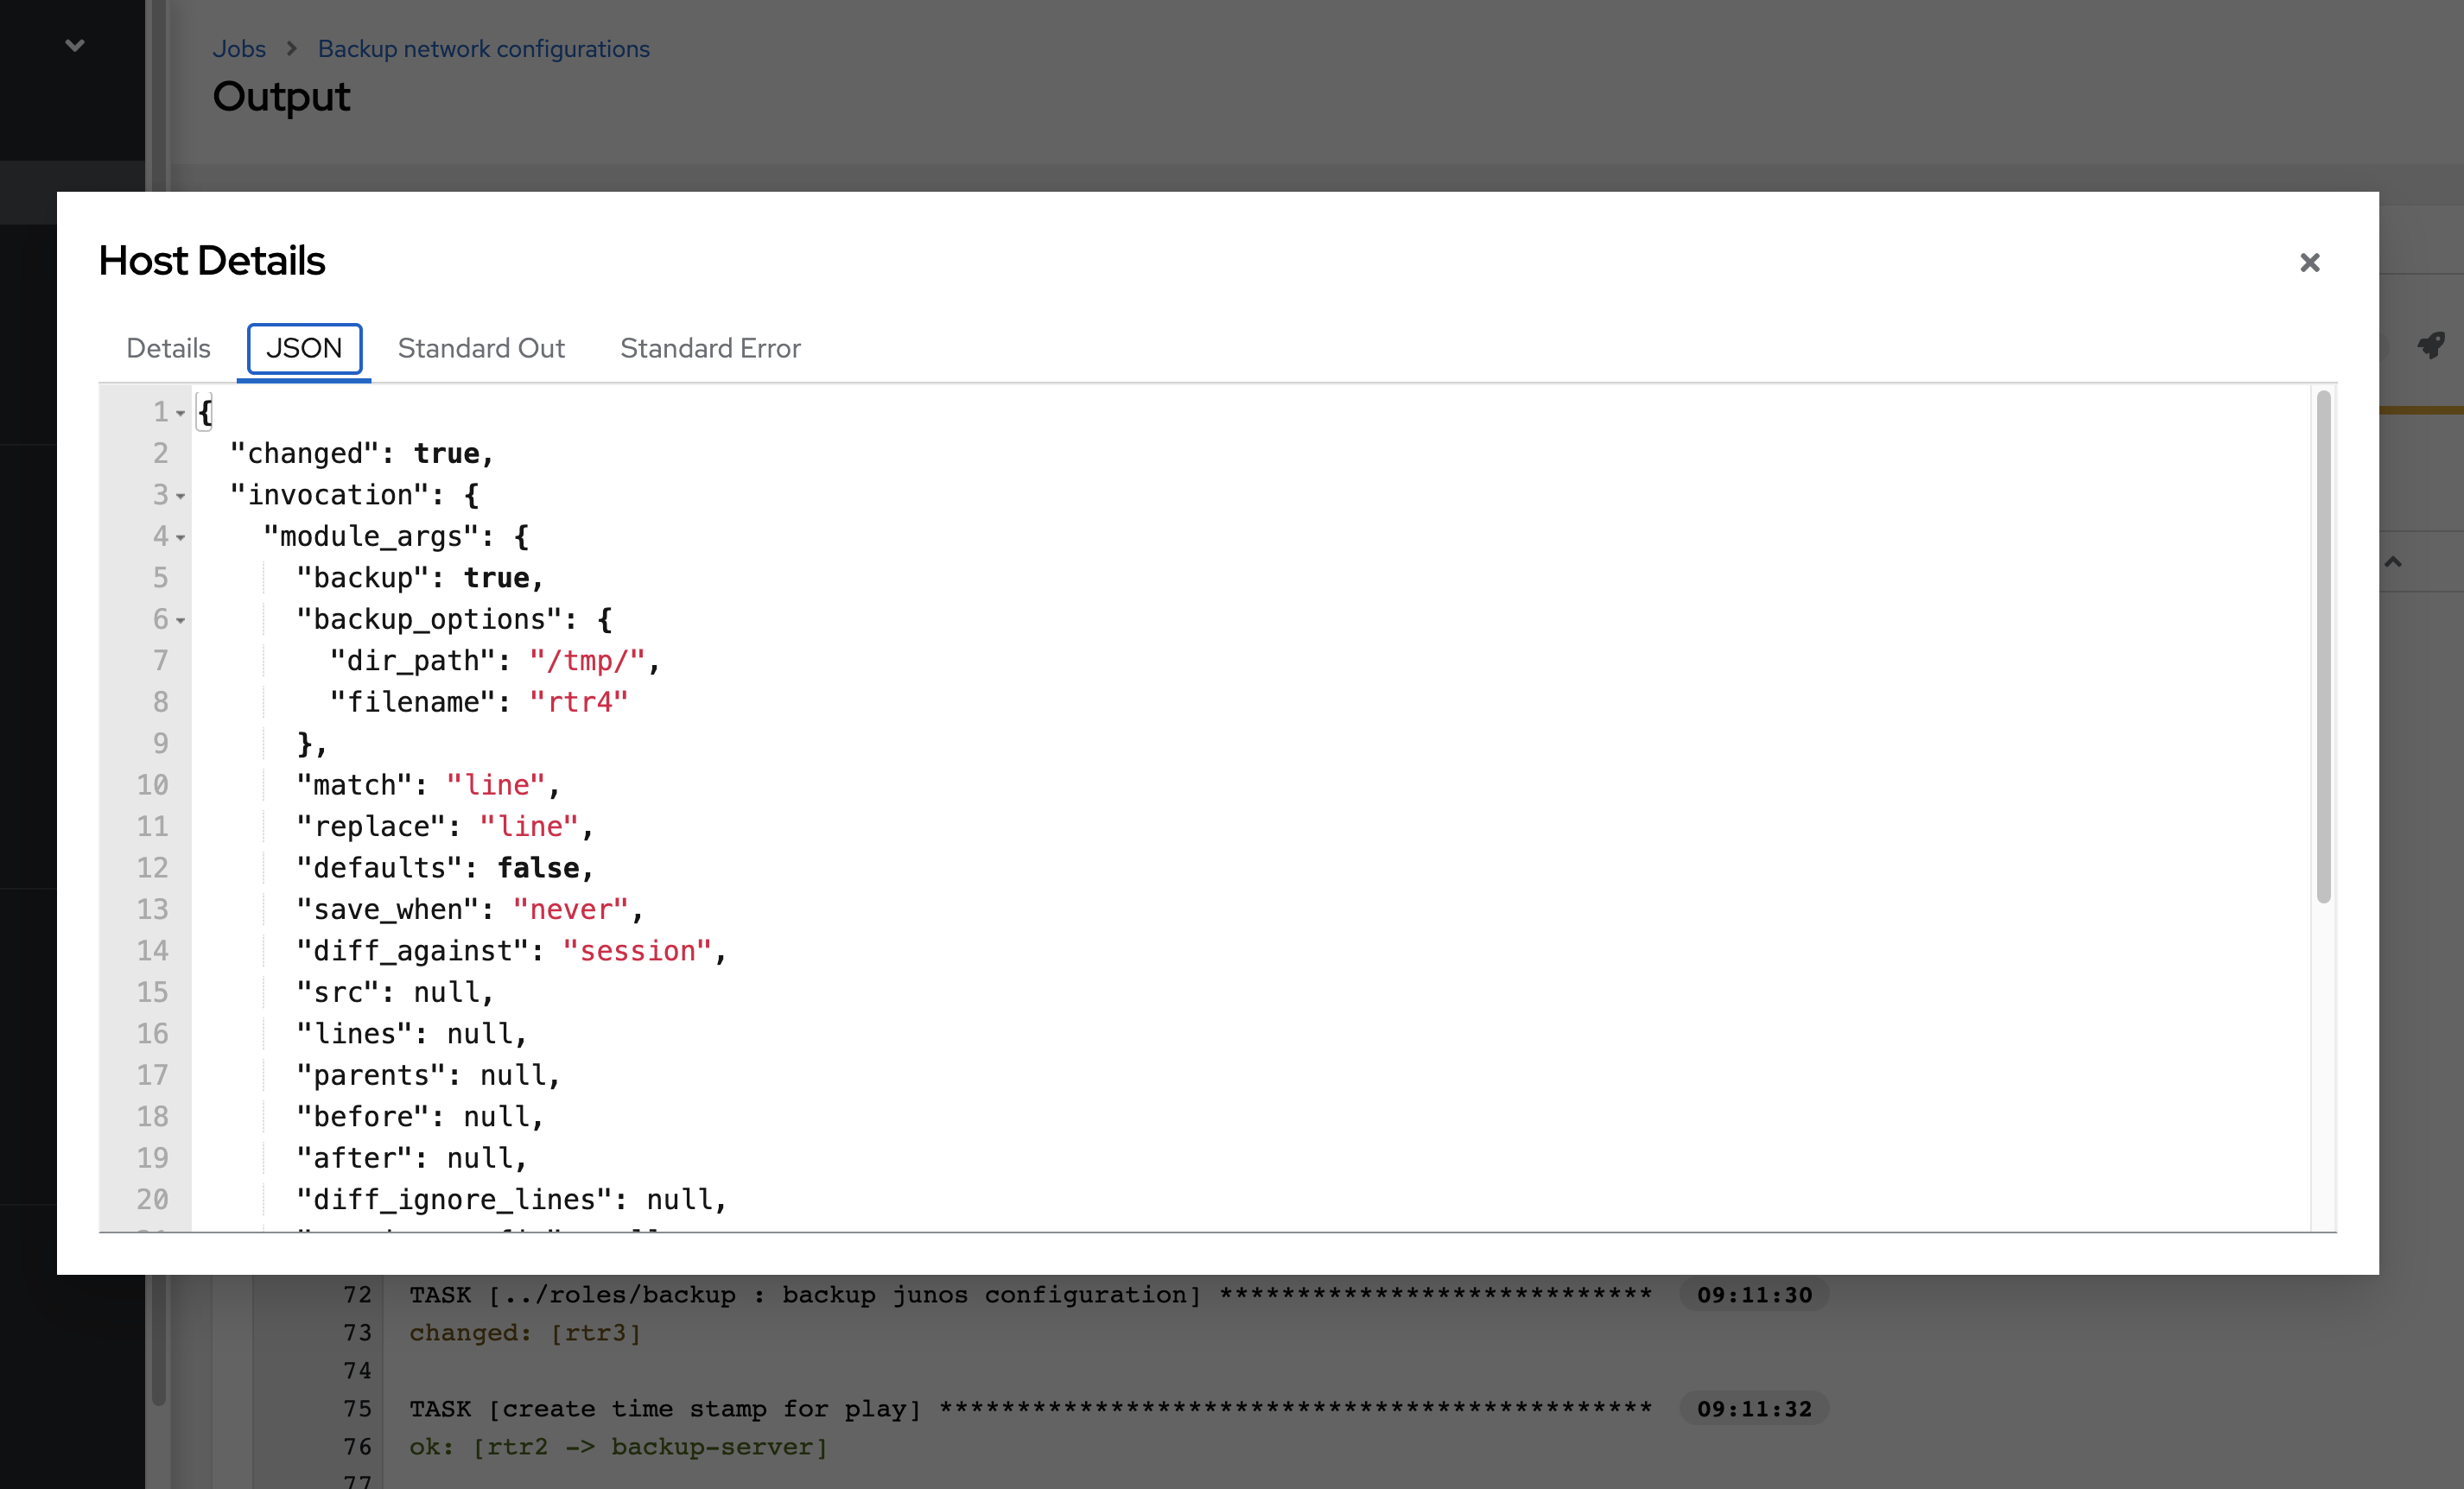Image resolution: width=2464 pixels, height=1489 pixels.
Task: Click the Output page heading
Action: point(281,97)
